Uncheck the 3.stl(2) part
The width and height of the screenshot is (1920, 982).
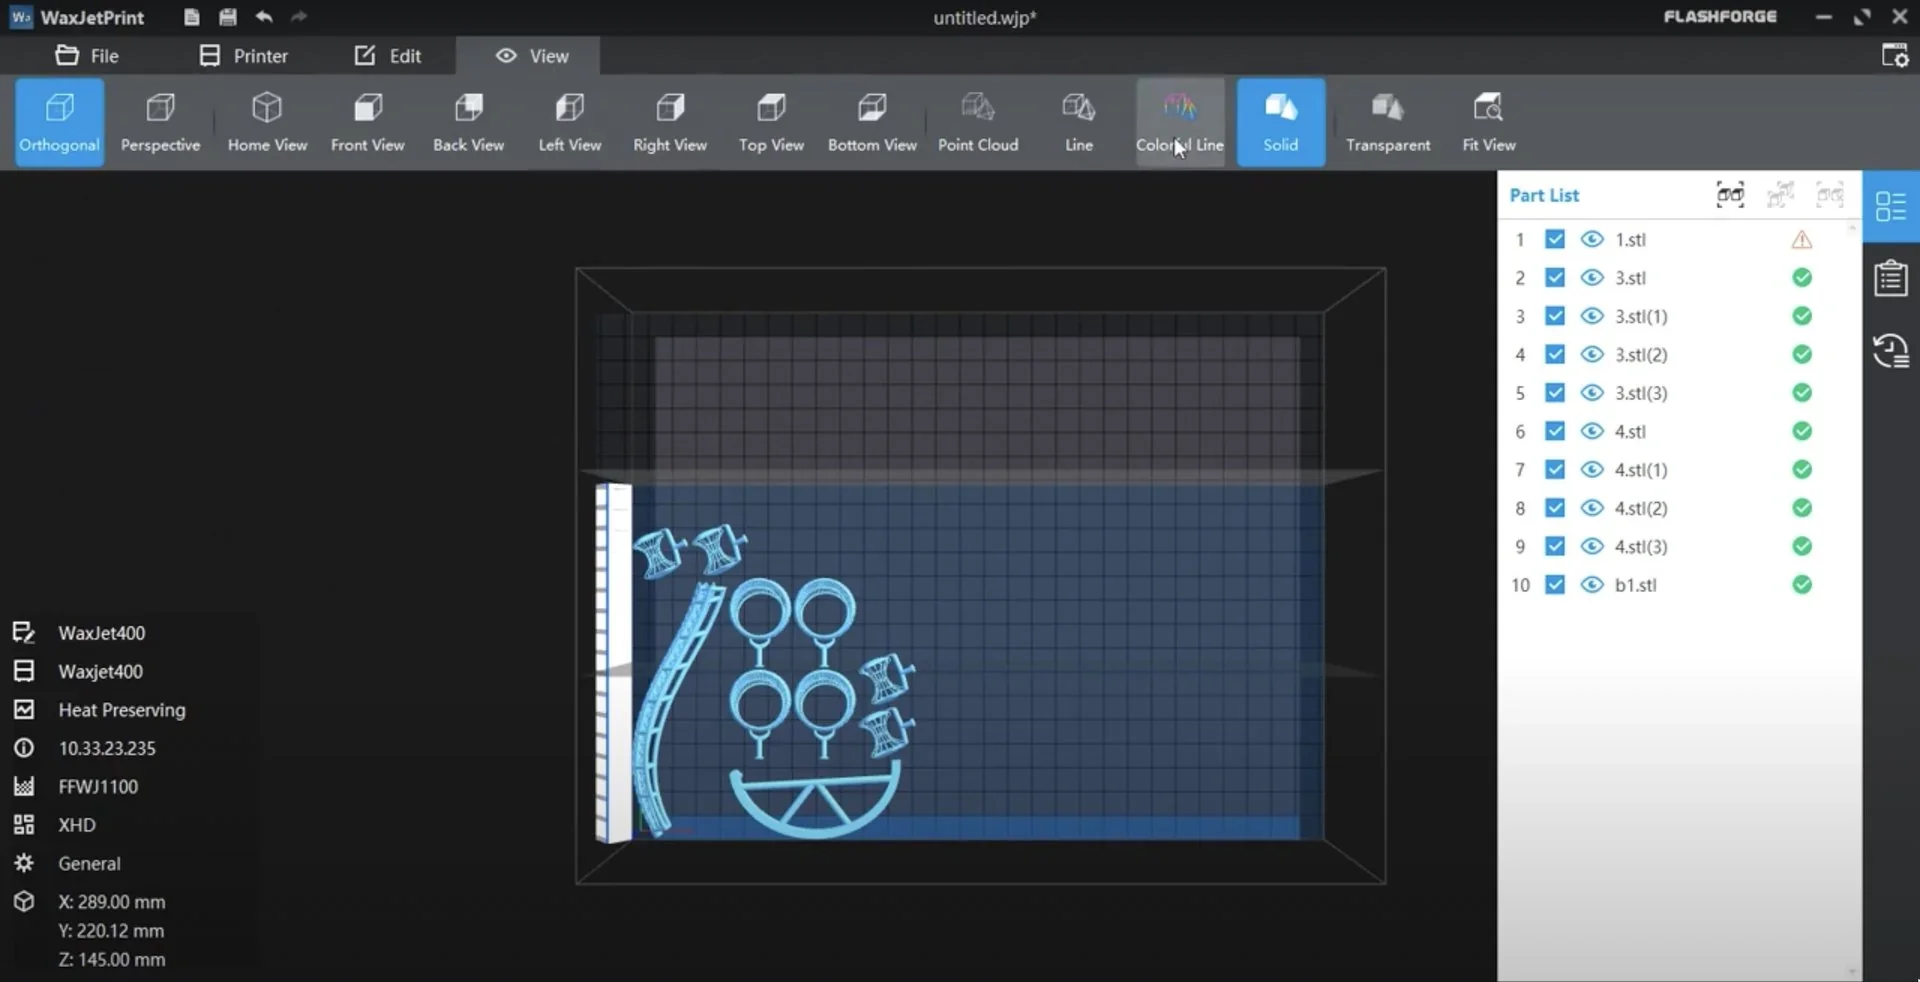[1555, 355]
